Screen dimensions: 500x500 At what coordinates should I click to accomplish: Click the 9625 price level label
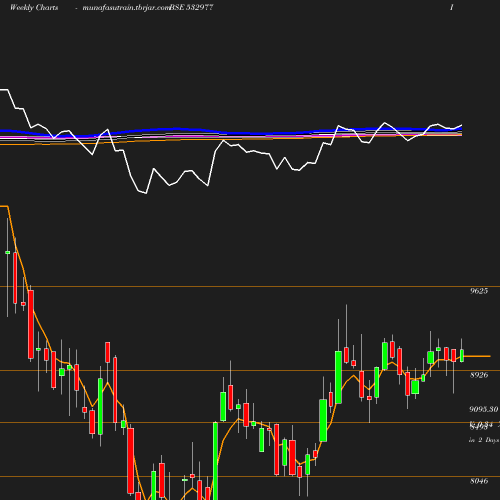coord(479,291)
